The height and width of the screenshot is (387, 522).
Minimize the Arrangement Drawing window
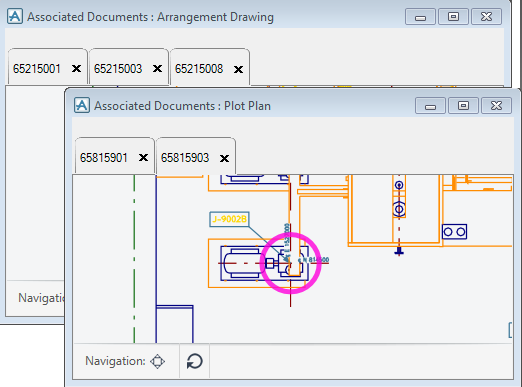pyautogui.click(x=420, y=17)
